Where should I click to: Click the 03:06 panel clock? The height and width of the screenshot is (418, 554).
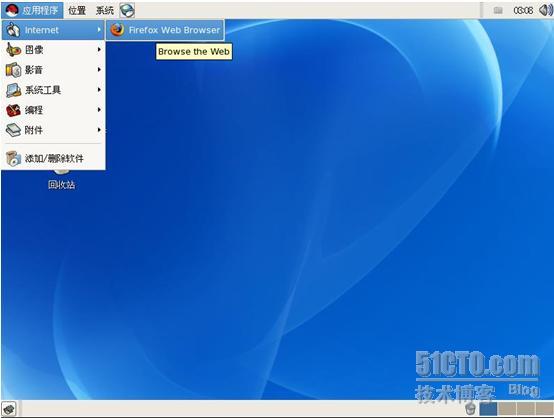(x=523, y=10)
